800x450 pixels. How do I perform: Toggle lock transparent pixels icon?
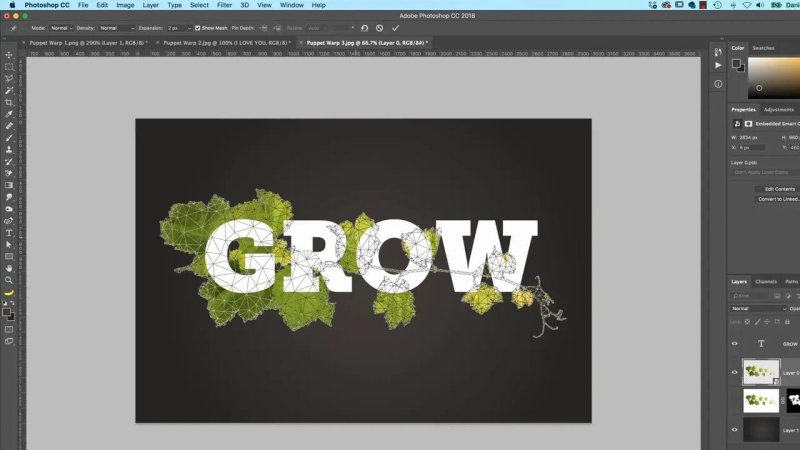tap(747, 321)
